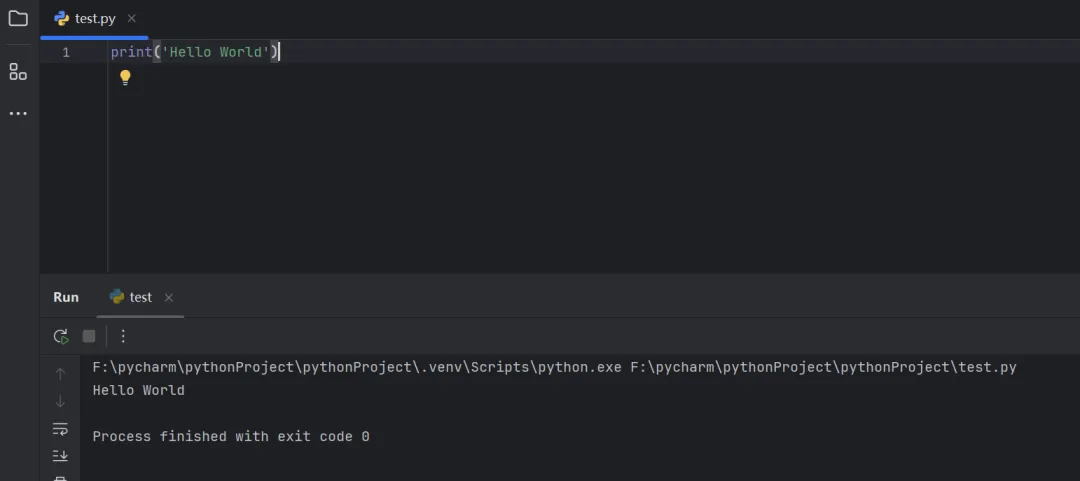Place cursor in the print('Hello World') code

coord(195,52)
